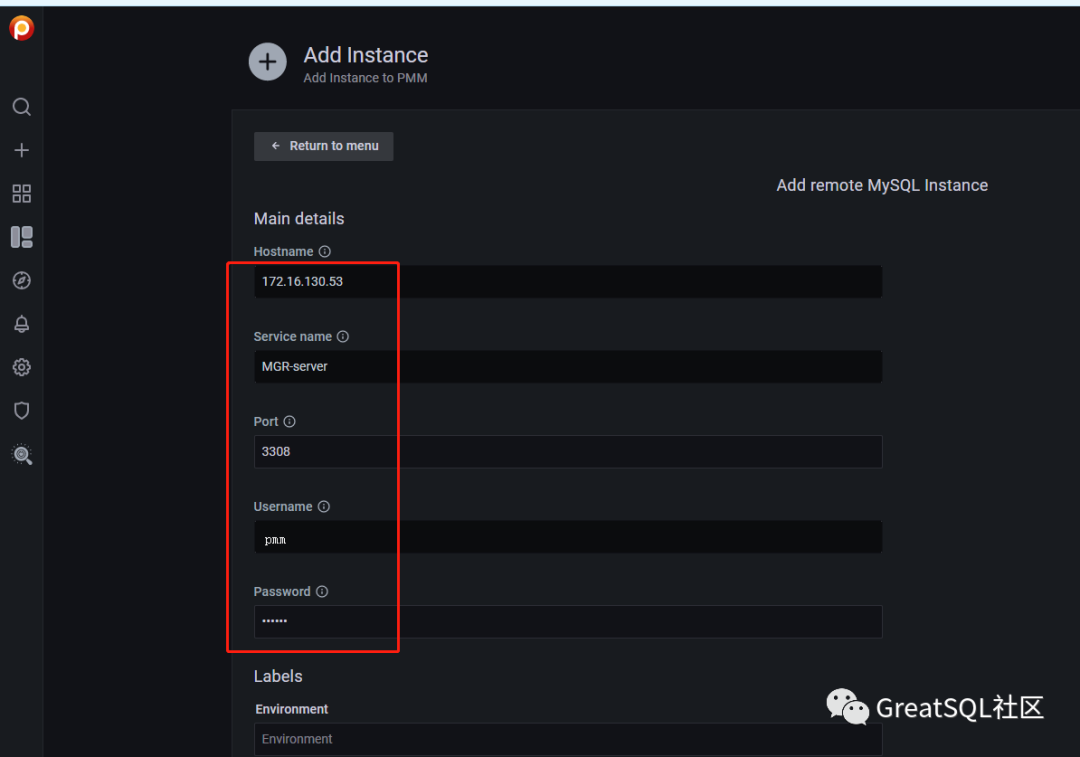Focus the Hostname field with 172.16.130.53
Viewport: 1080px width, 757px height.
[x=568, y=282]
